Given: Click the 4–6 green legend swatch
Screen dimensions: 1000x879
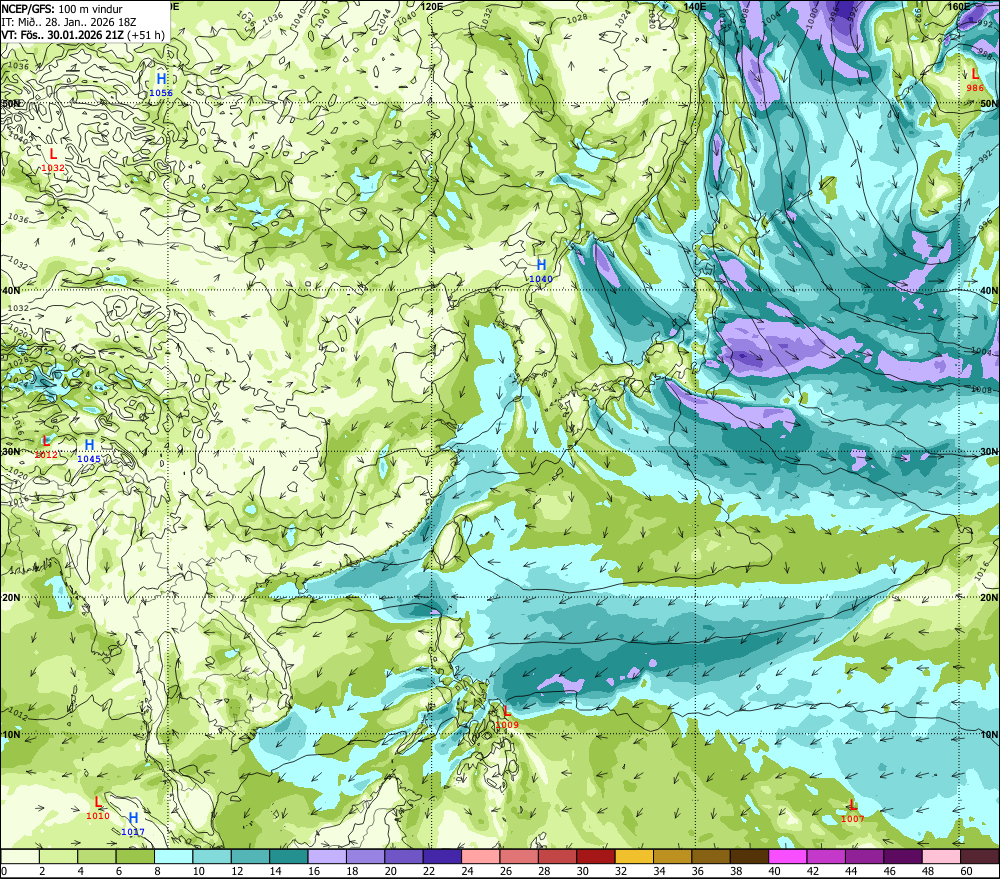Looking at the screenshot, I should tap(97, 856).
